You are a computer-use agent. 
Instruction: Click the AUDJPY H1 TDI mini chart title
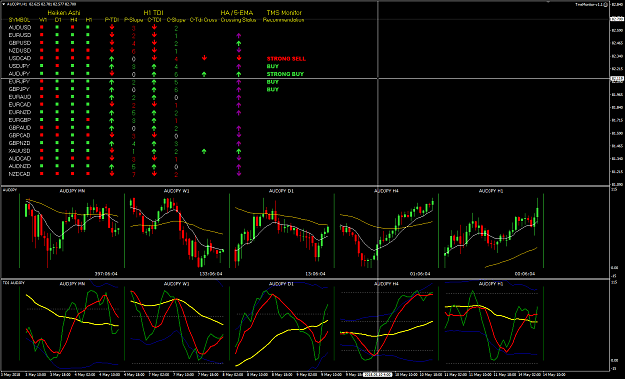click(x=491, y=284)
